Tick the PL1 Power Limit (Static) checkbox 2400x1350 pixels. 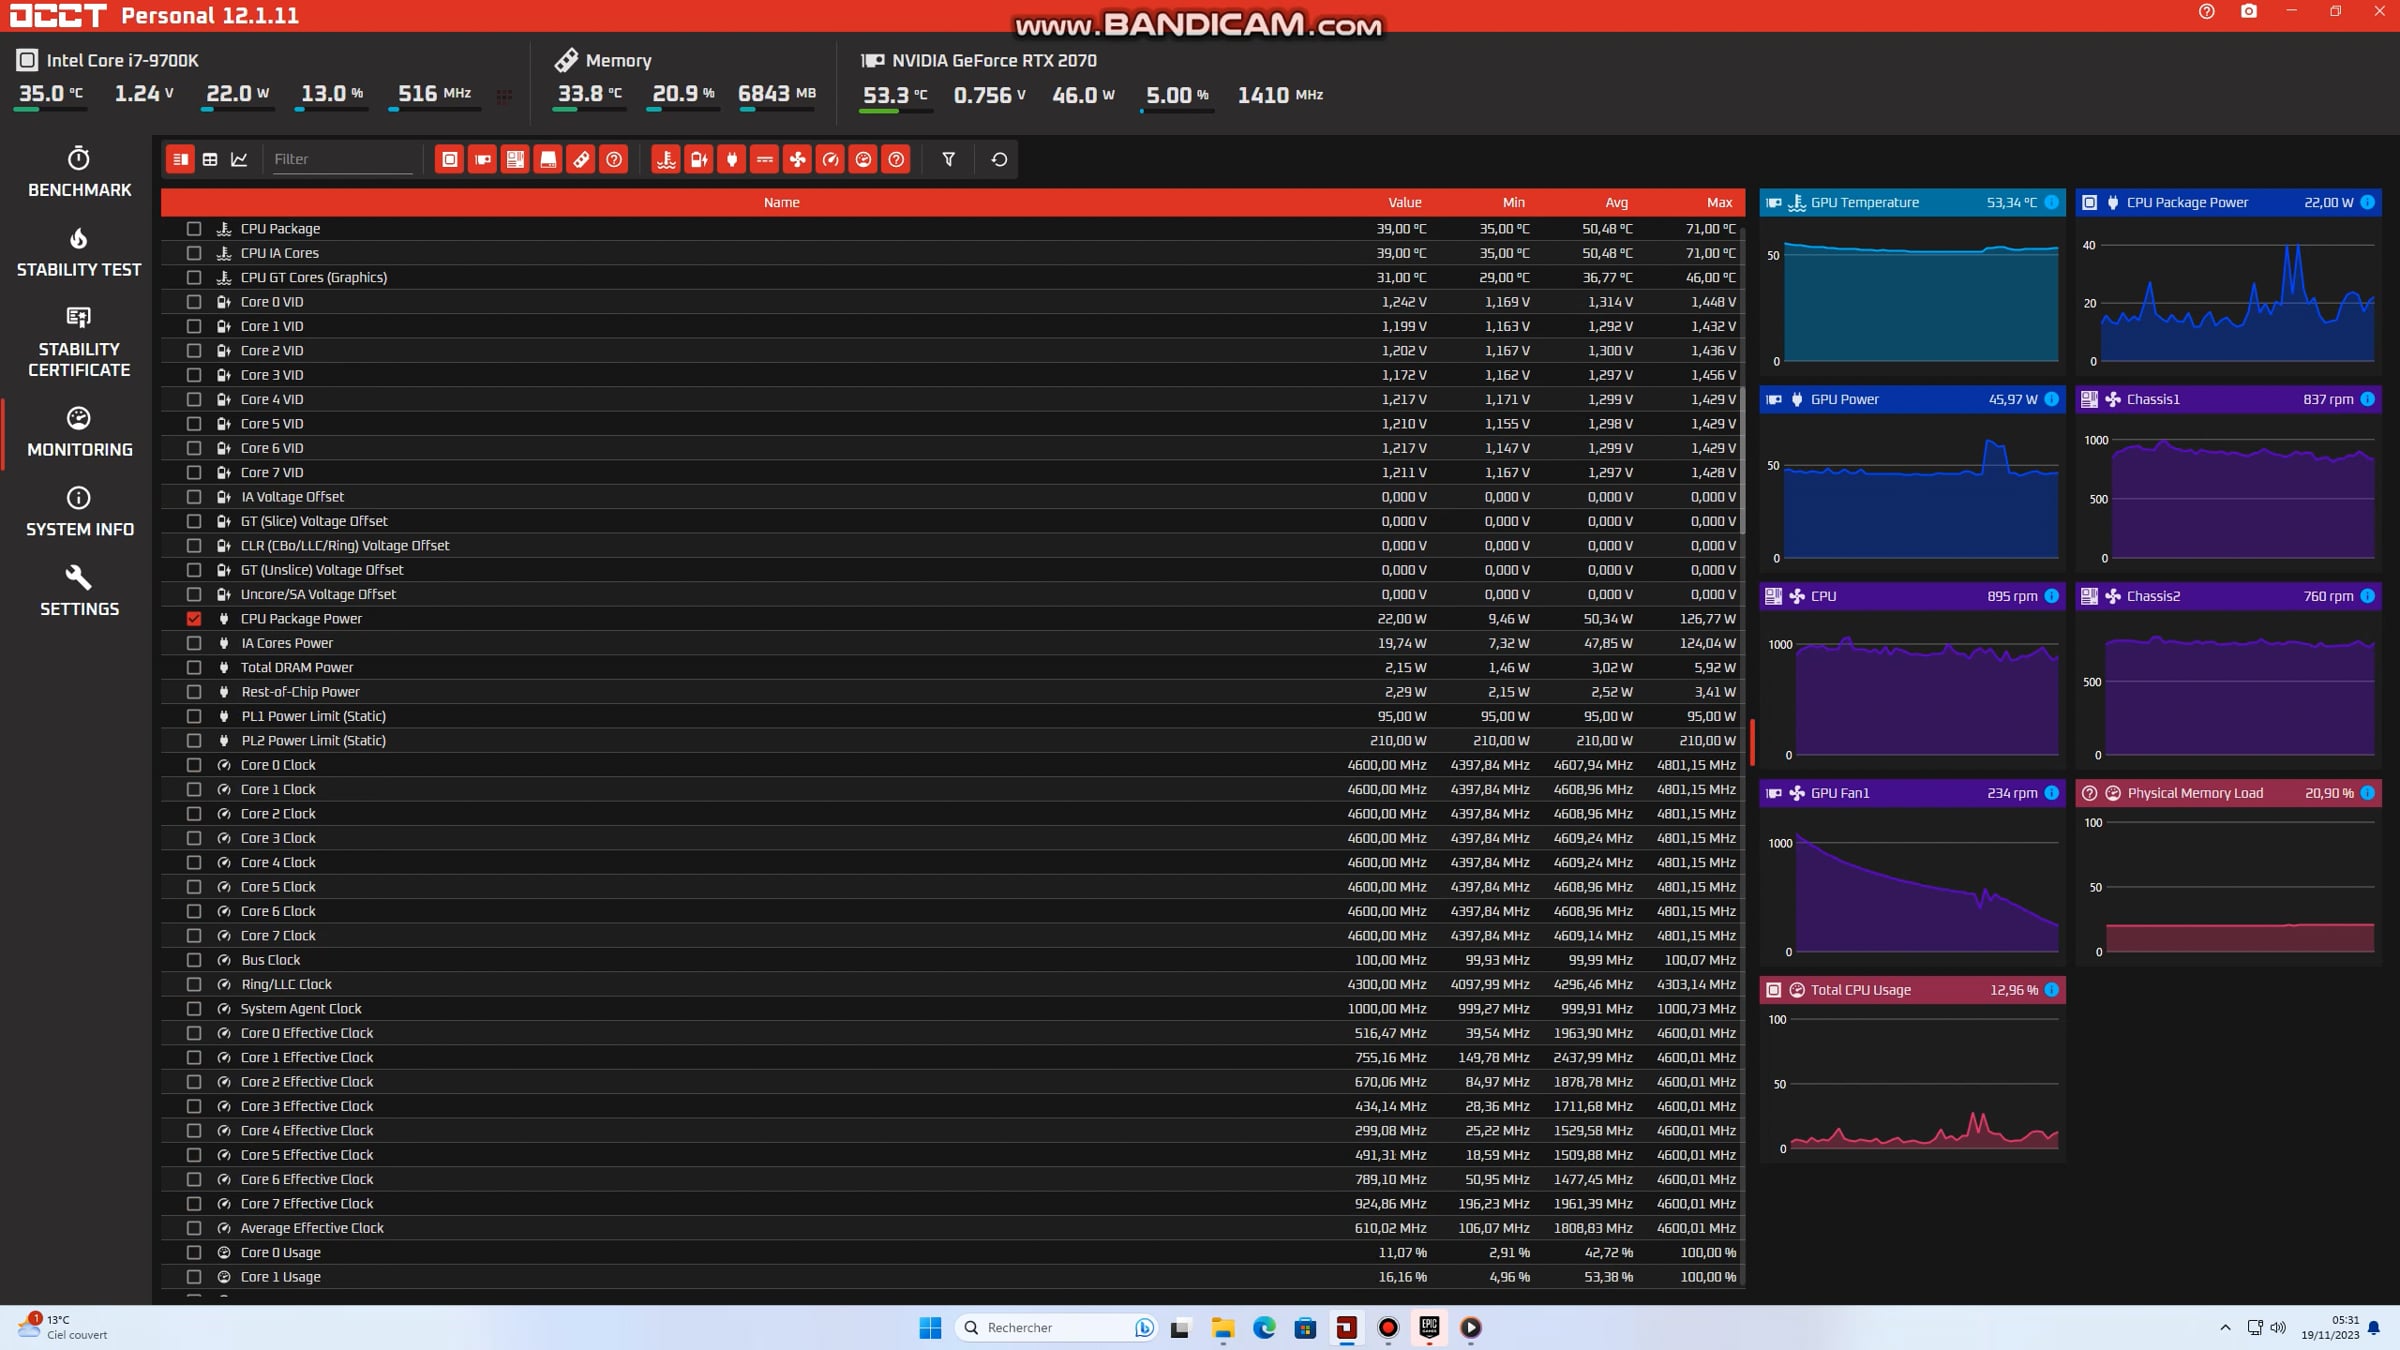coord(194,716)
